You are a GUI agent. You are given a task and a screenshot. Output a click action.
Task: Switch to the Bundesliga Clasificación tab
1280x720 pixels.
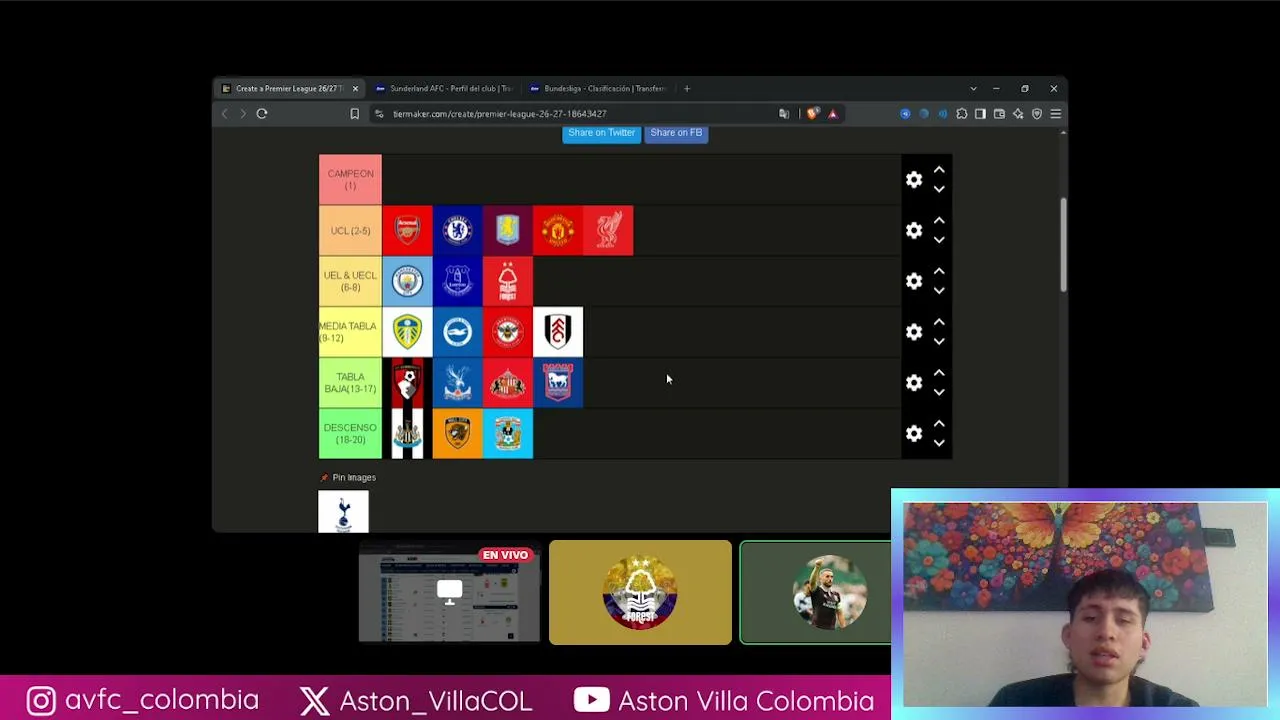click(x=599, y=89)
